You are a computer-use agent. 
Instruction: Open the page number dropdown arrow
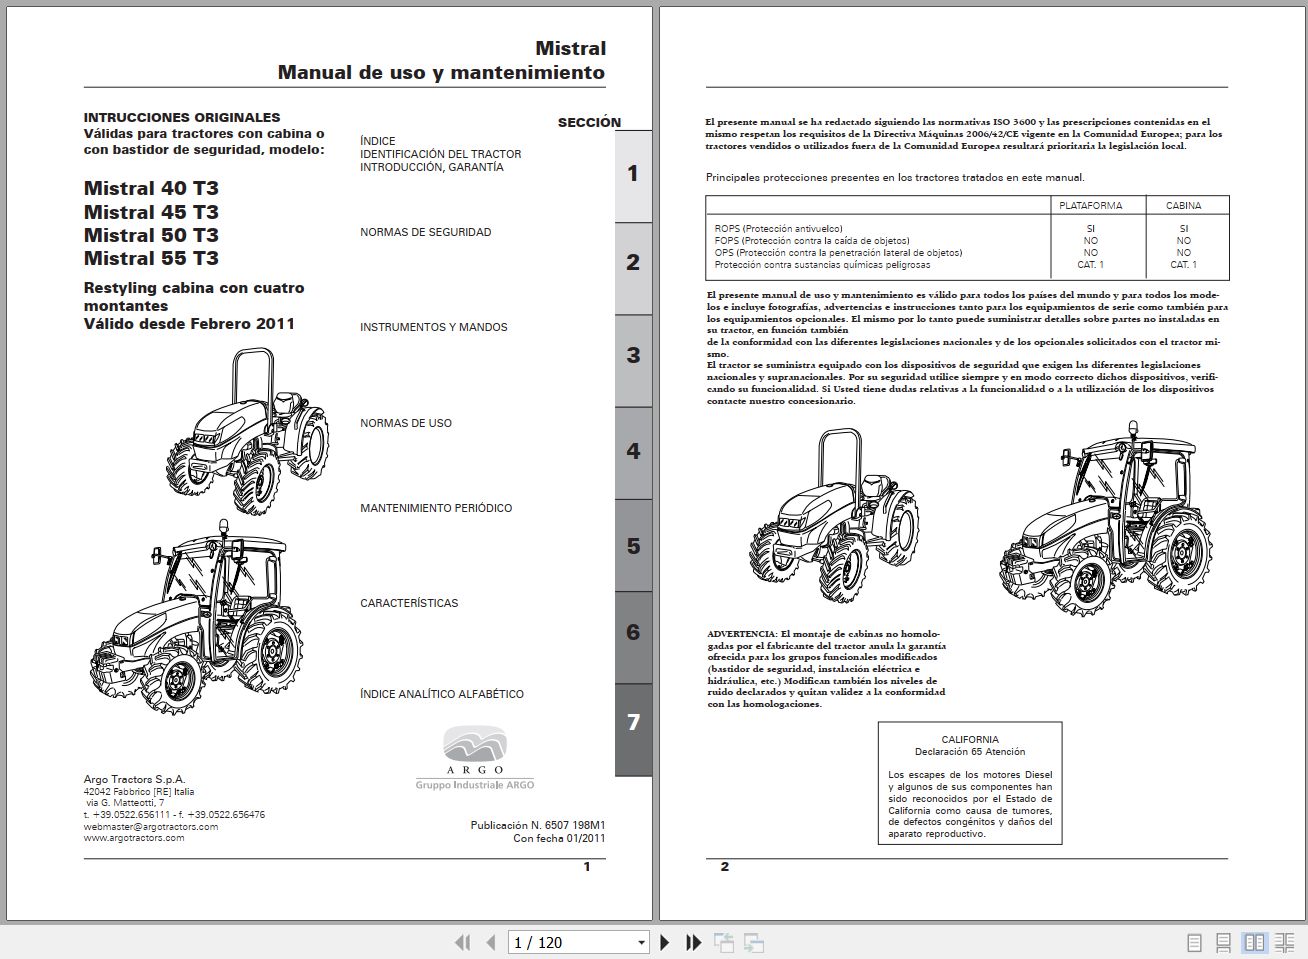[x=641, y=943]
